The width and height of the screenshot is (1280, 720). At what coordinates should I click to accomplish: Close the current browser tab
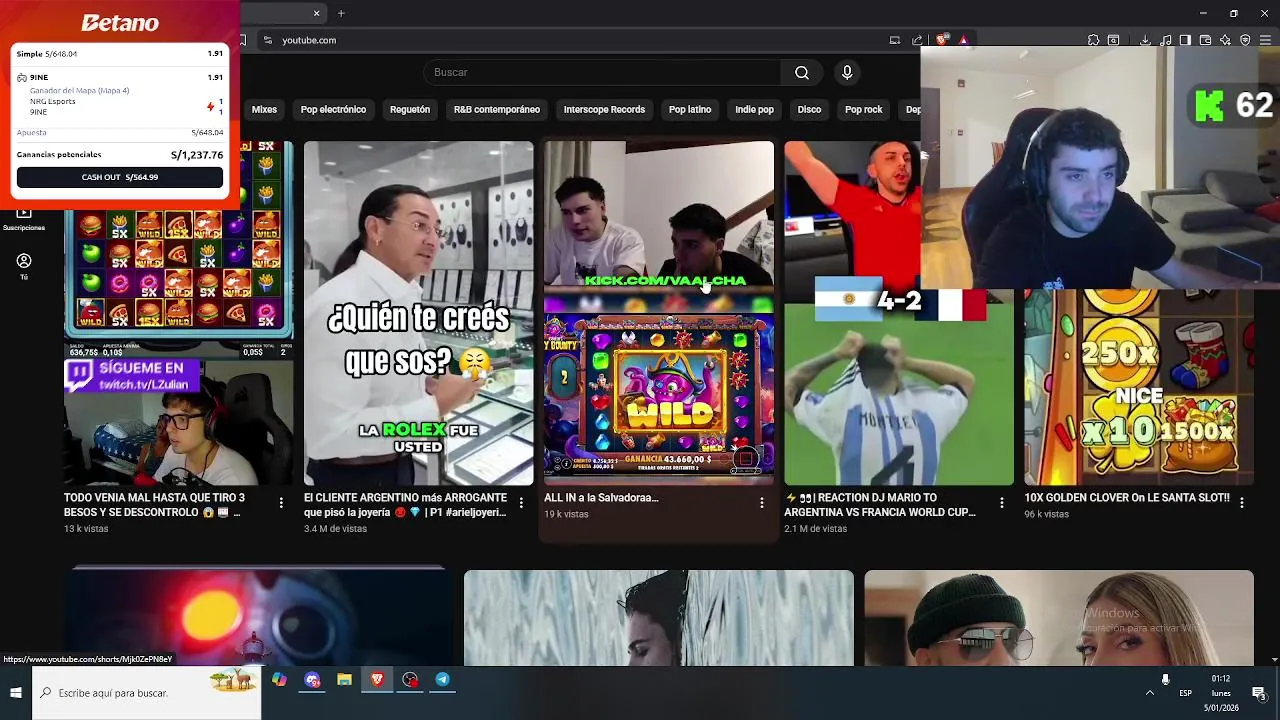point(317,13)
